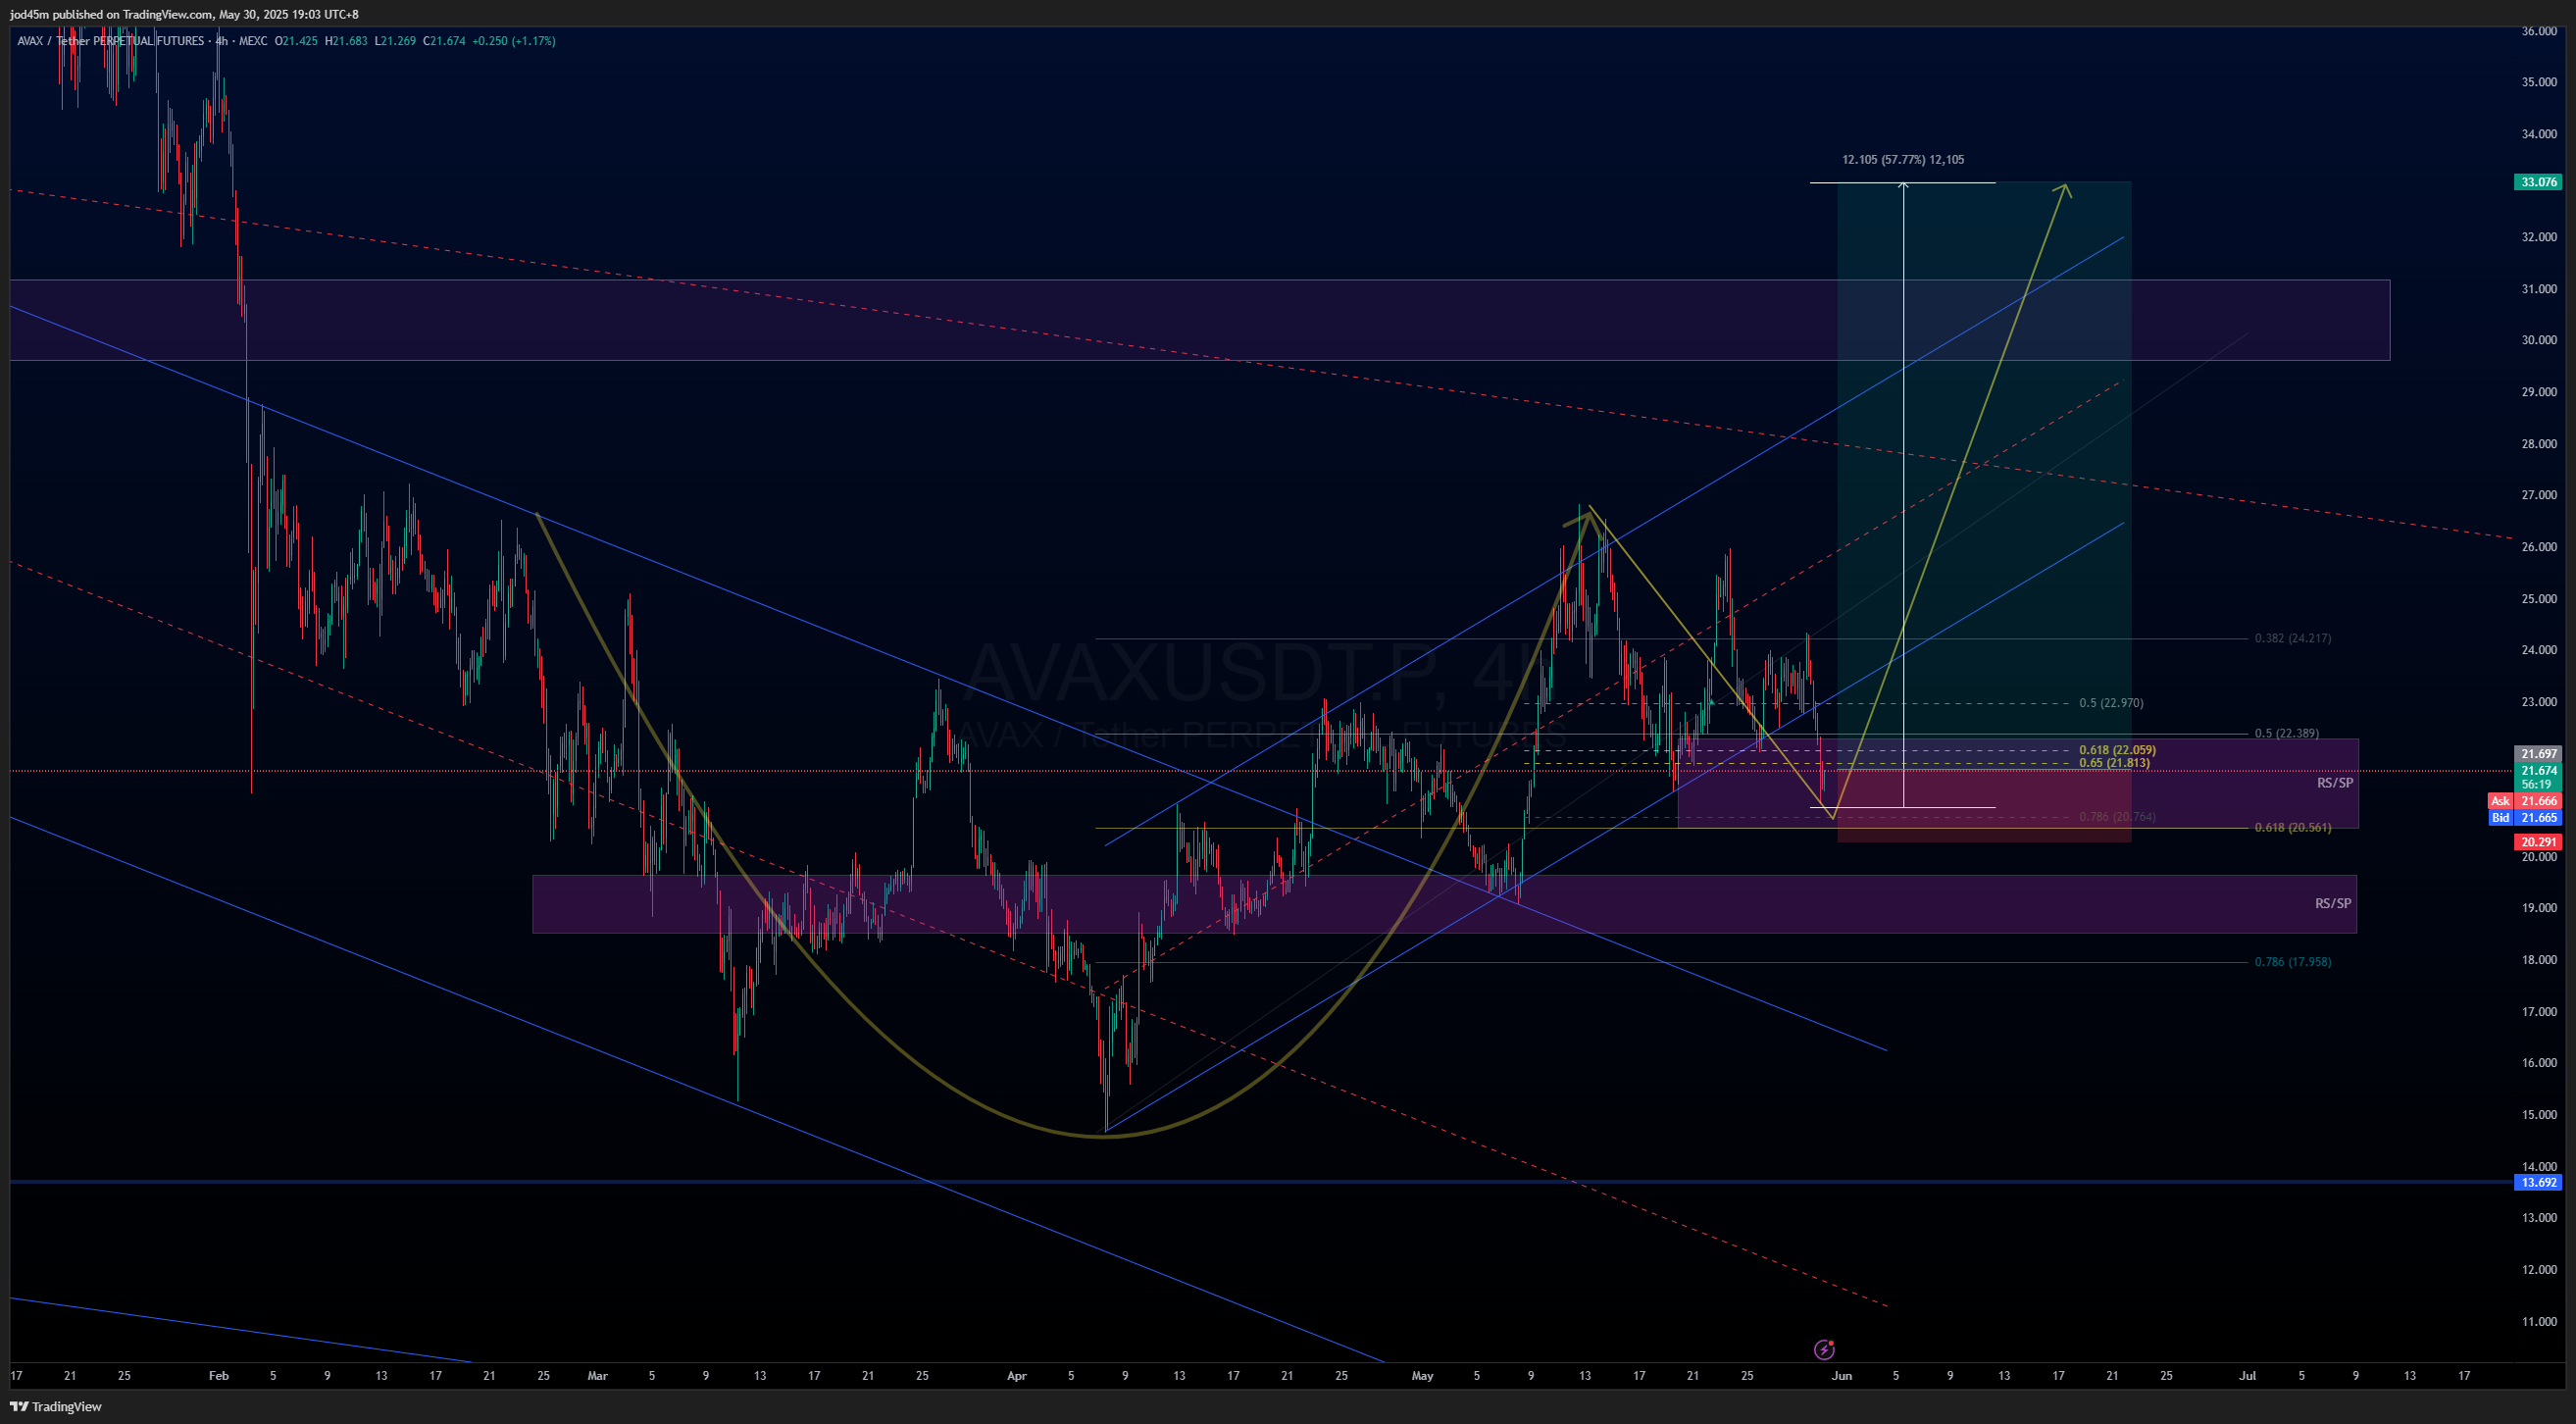The width and height of the screenshot is (2576, 1424).
Task: Select the 0.382 (24.217) Fibonacci label
Action: tap(2292, 638)
